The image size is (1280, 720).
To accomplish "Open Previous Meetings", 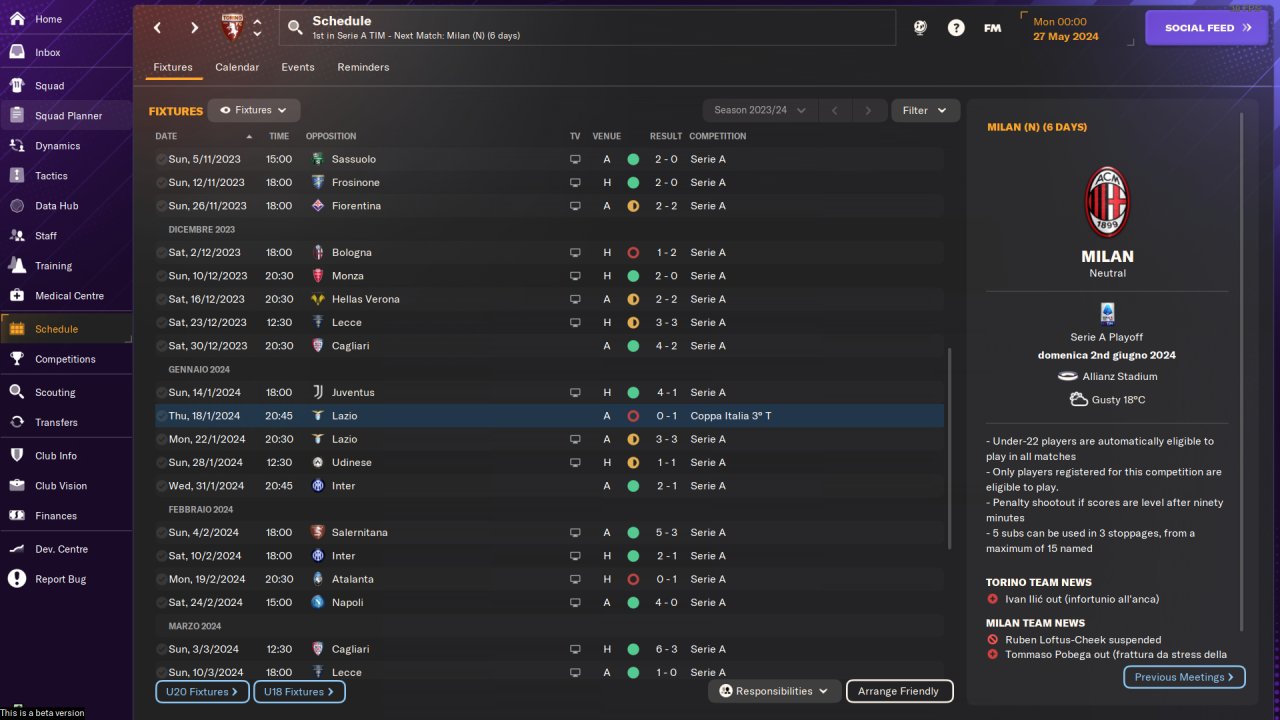I will [1184, 677].
